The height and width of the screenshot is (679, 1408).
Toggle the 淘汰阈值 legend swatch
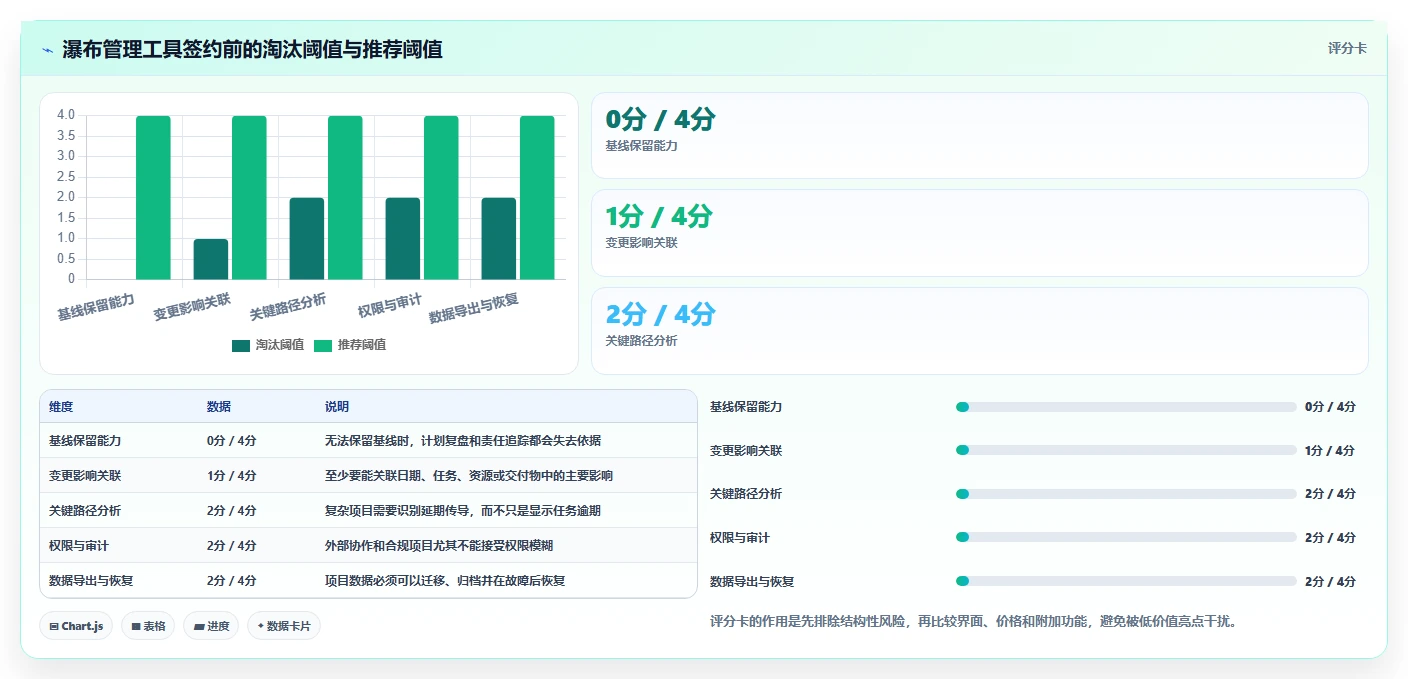(x=241, y=345)
